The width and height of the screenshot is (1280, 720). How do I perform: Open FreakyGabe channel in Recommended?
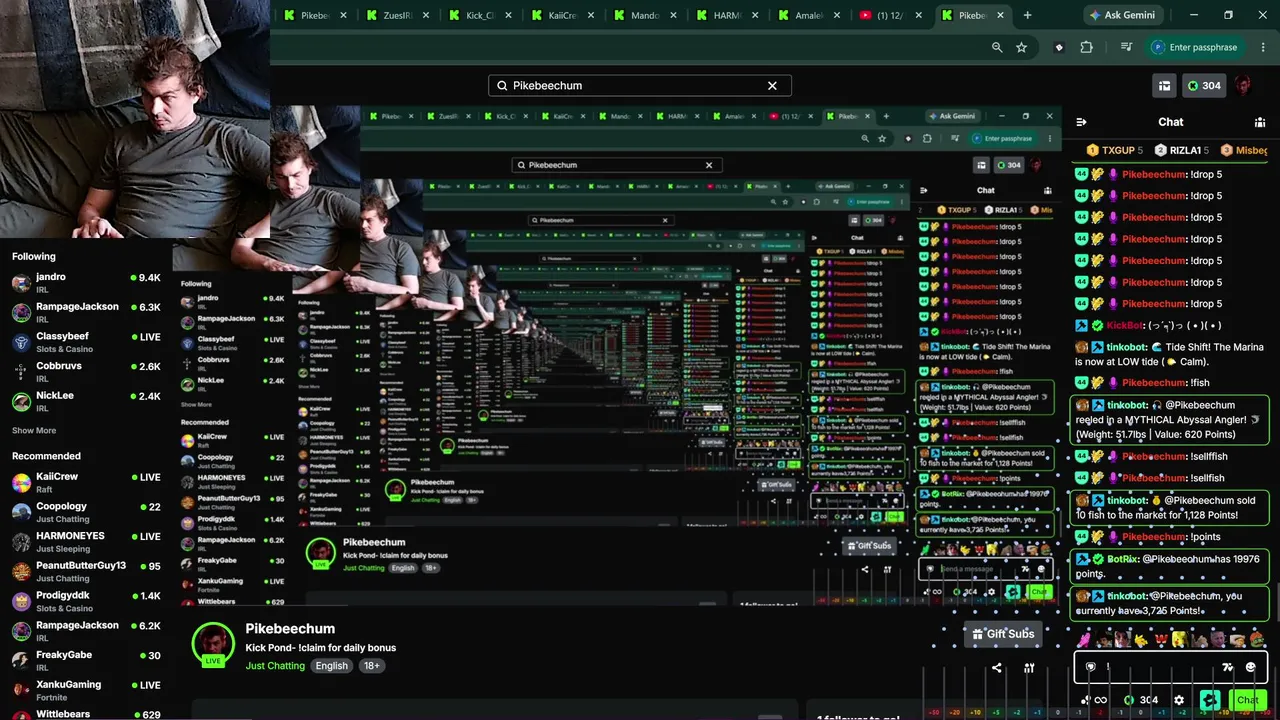(86, 660)
